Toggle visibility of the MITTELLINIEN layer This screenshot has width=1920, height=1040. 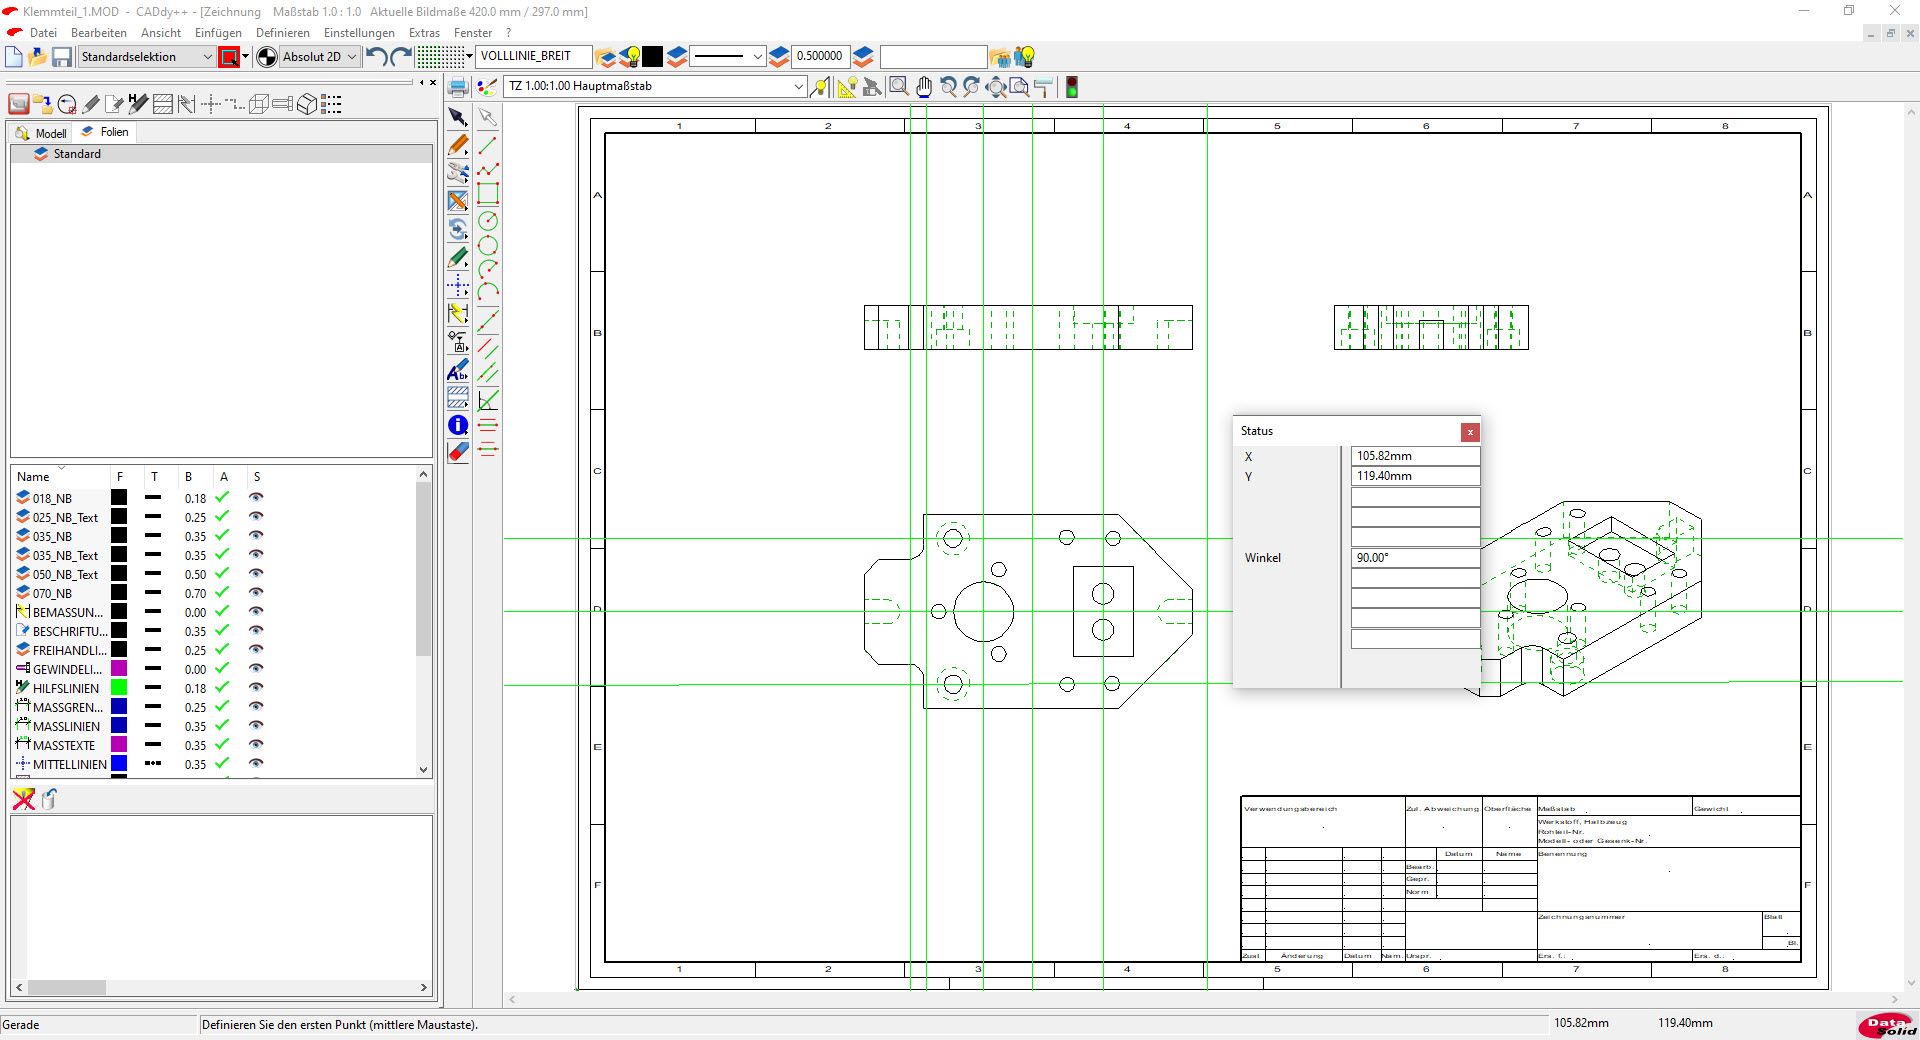point(256,764)
